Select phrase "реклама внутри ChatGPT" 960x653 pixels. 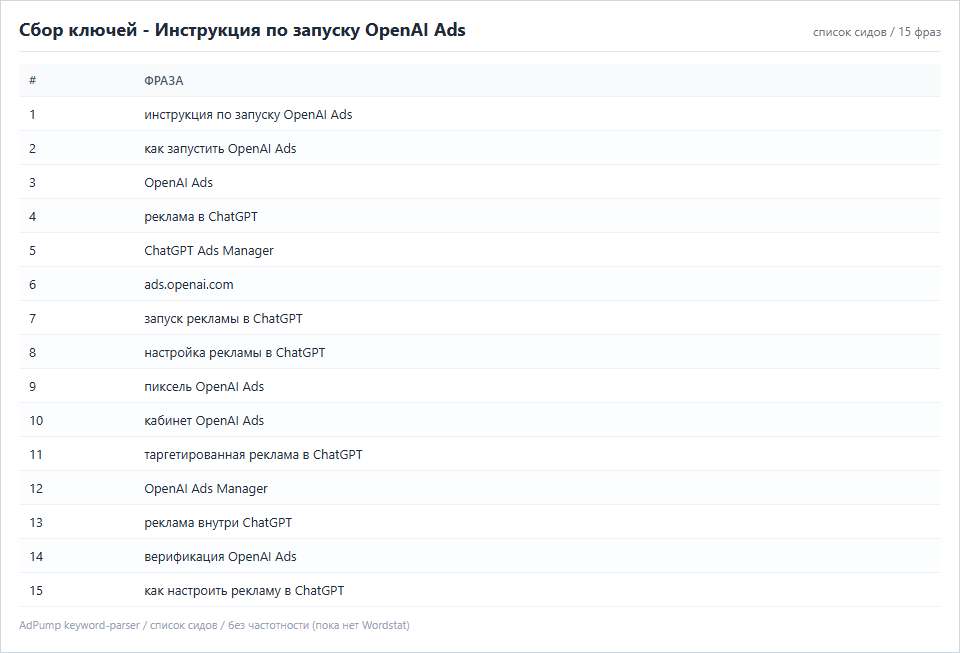coord(218,523)
